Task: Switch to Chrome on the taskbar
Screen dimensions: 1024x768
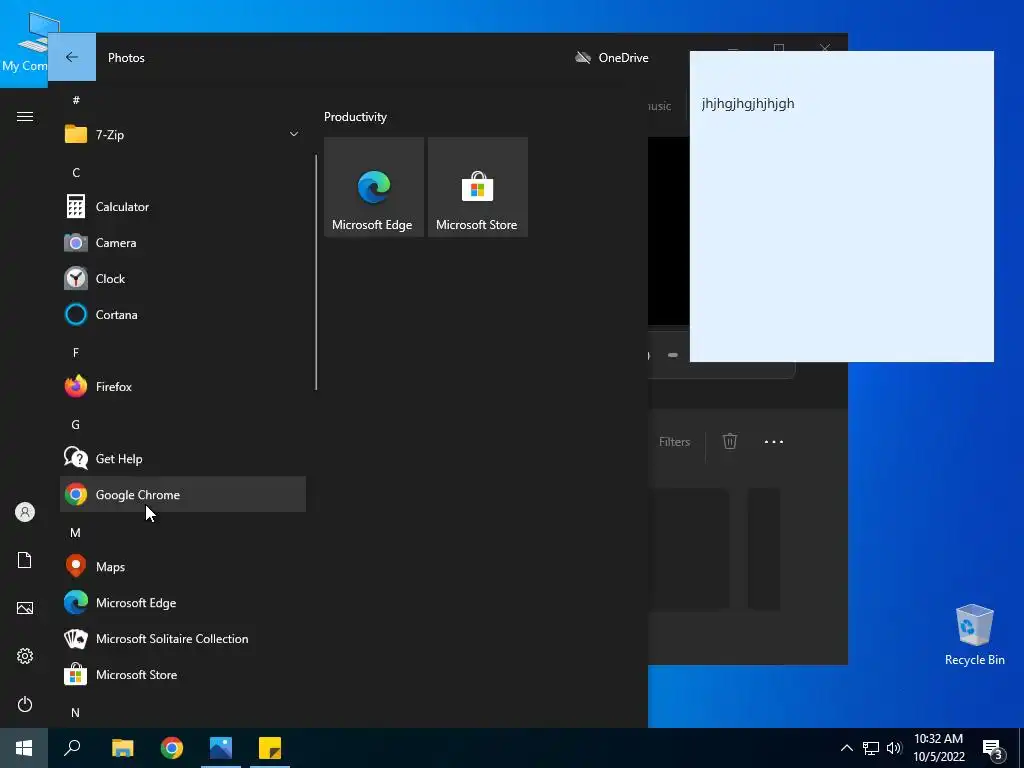Action: pos(172,748)
